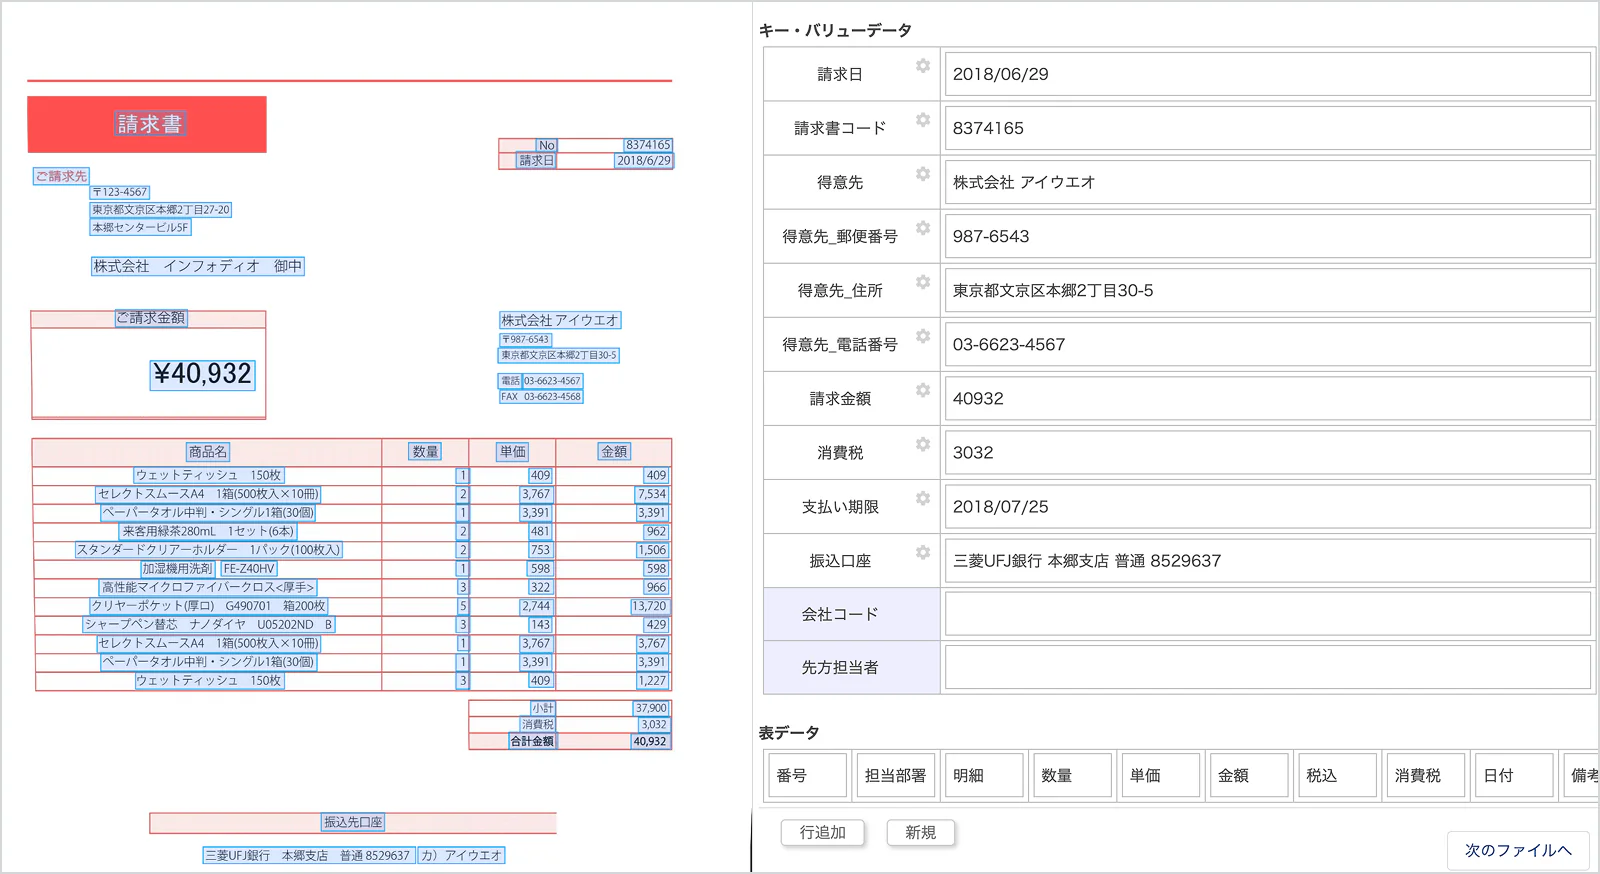Select the date 2018/6/29 on the invoice
This screenshot has width=1600, height=874.
coord(644,160)
